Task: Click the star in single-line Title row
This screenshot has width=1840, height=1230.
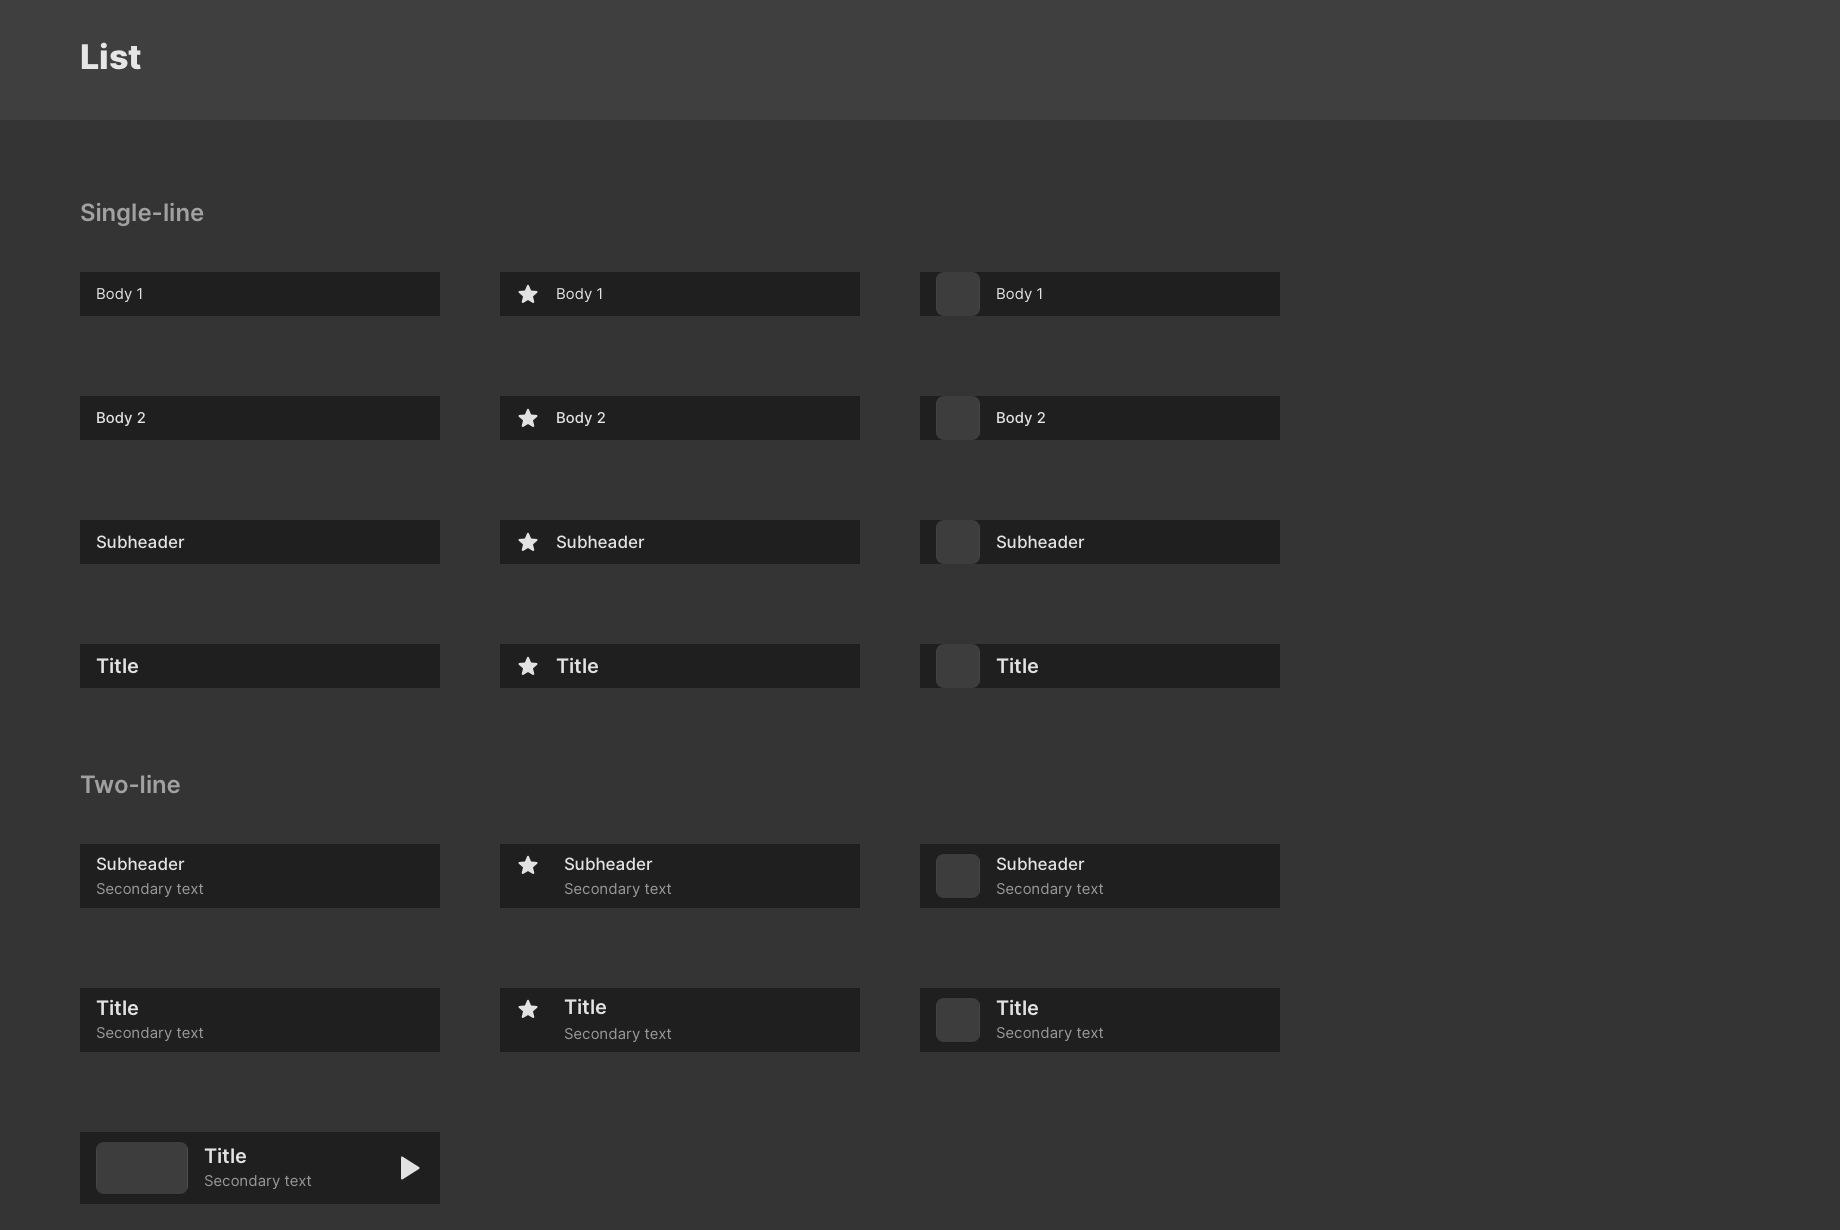Action: coord(528,666)
